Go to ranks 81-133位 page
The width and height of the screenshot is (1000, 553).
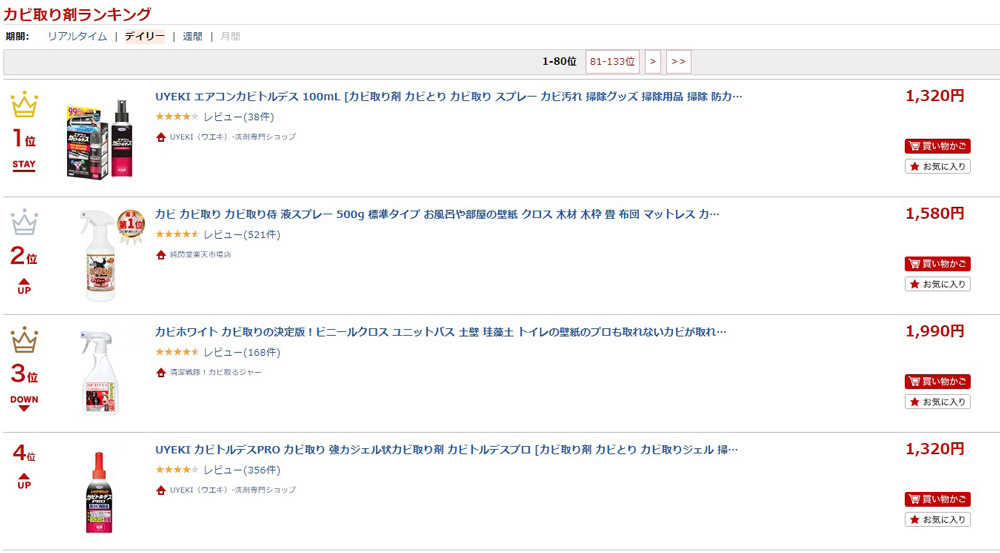[612, 62]
